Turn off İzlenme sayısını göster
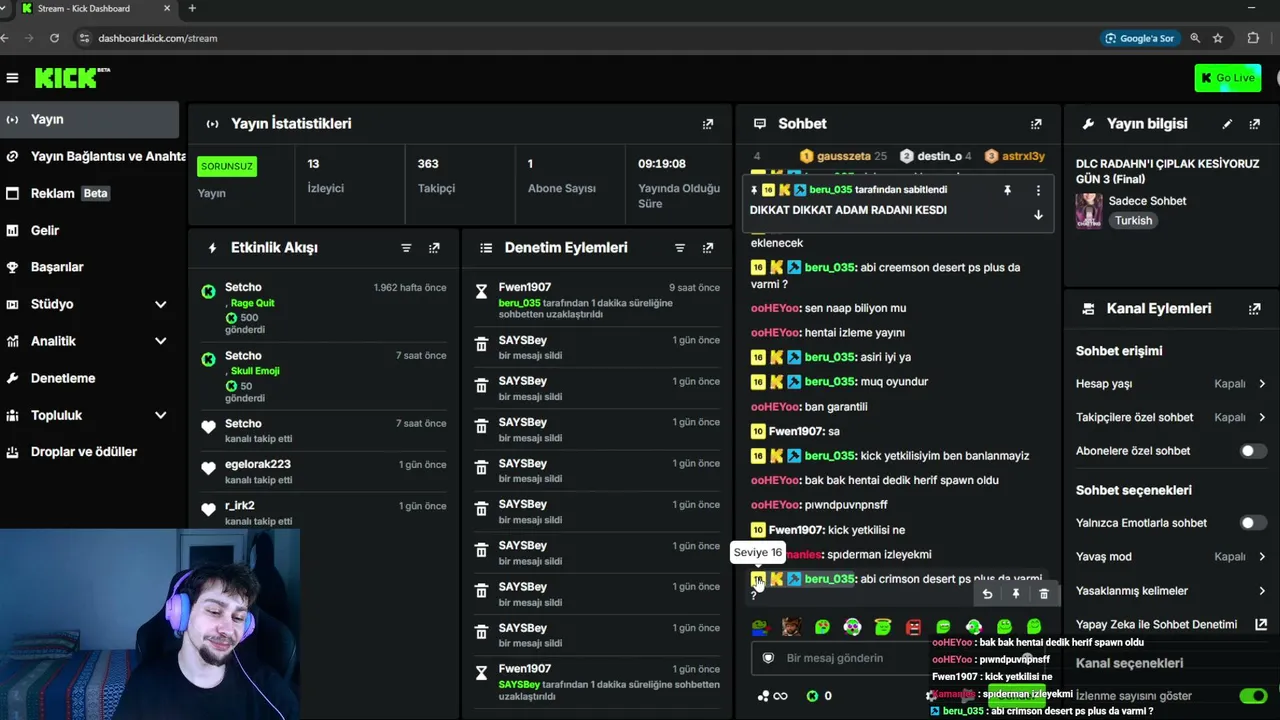The width and height of the screenshot is (1280, 720). click(x=1253, y=696)
